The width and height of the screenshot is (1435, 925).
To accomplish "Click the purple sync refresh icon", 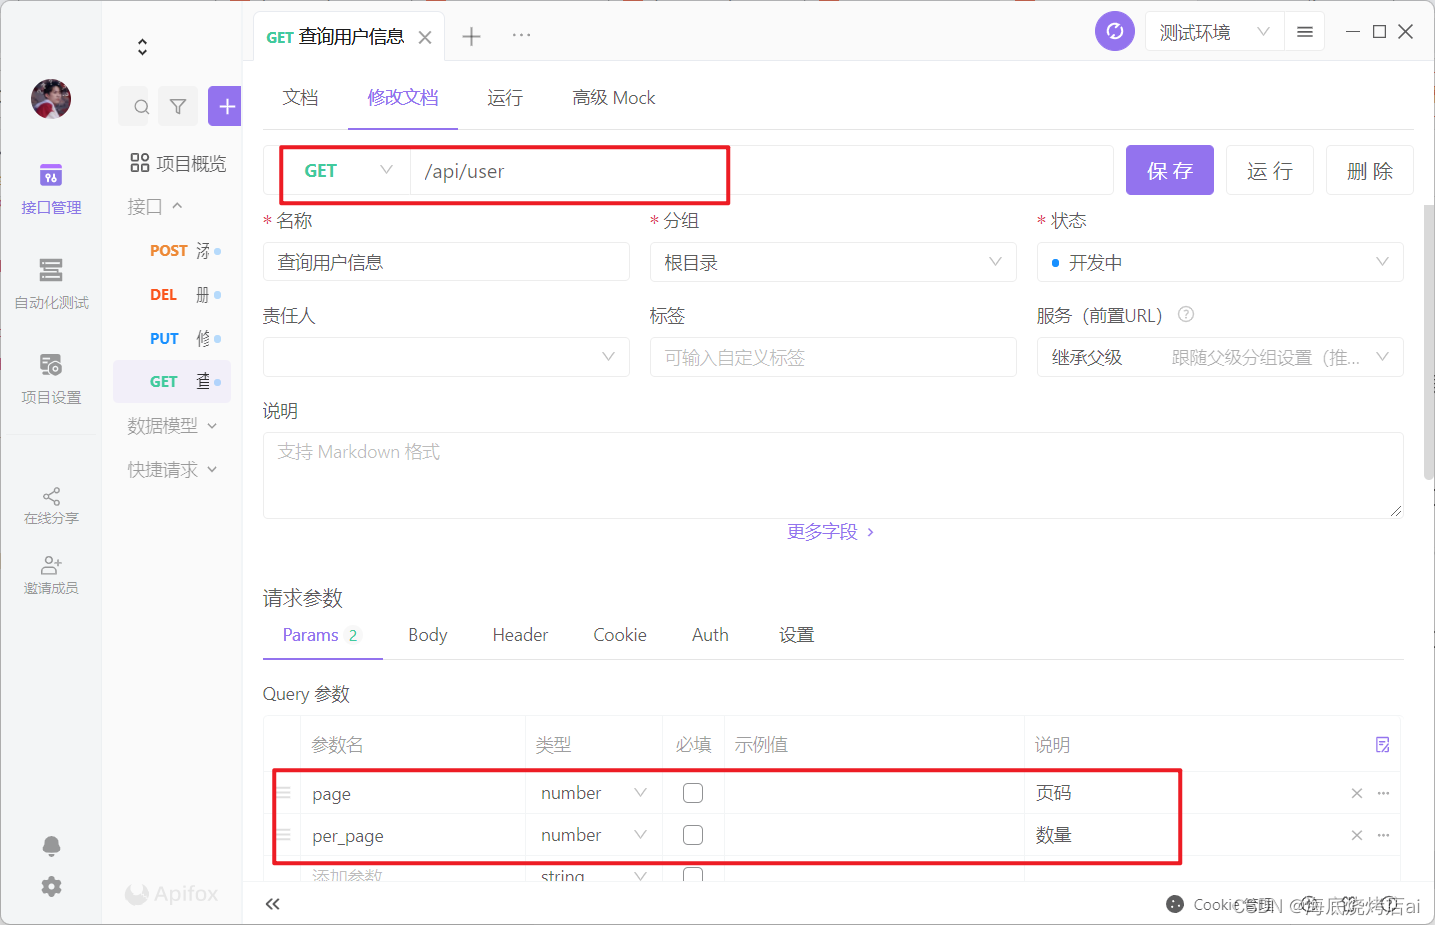I will [1115, 32].
